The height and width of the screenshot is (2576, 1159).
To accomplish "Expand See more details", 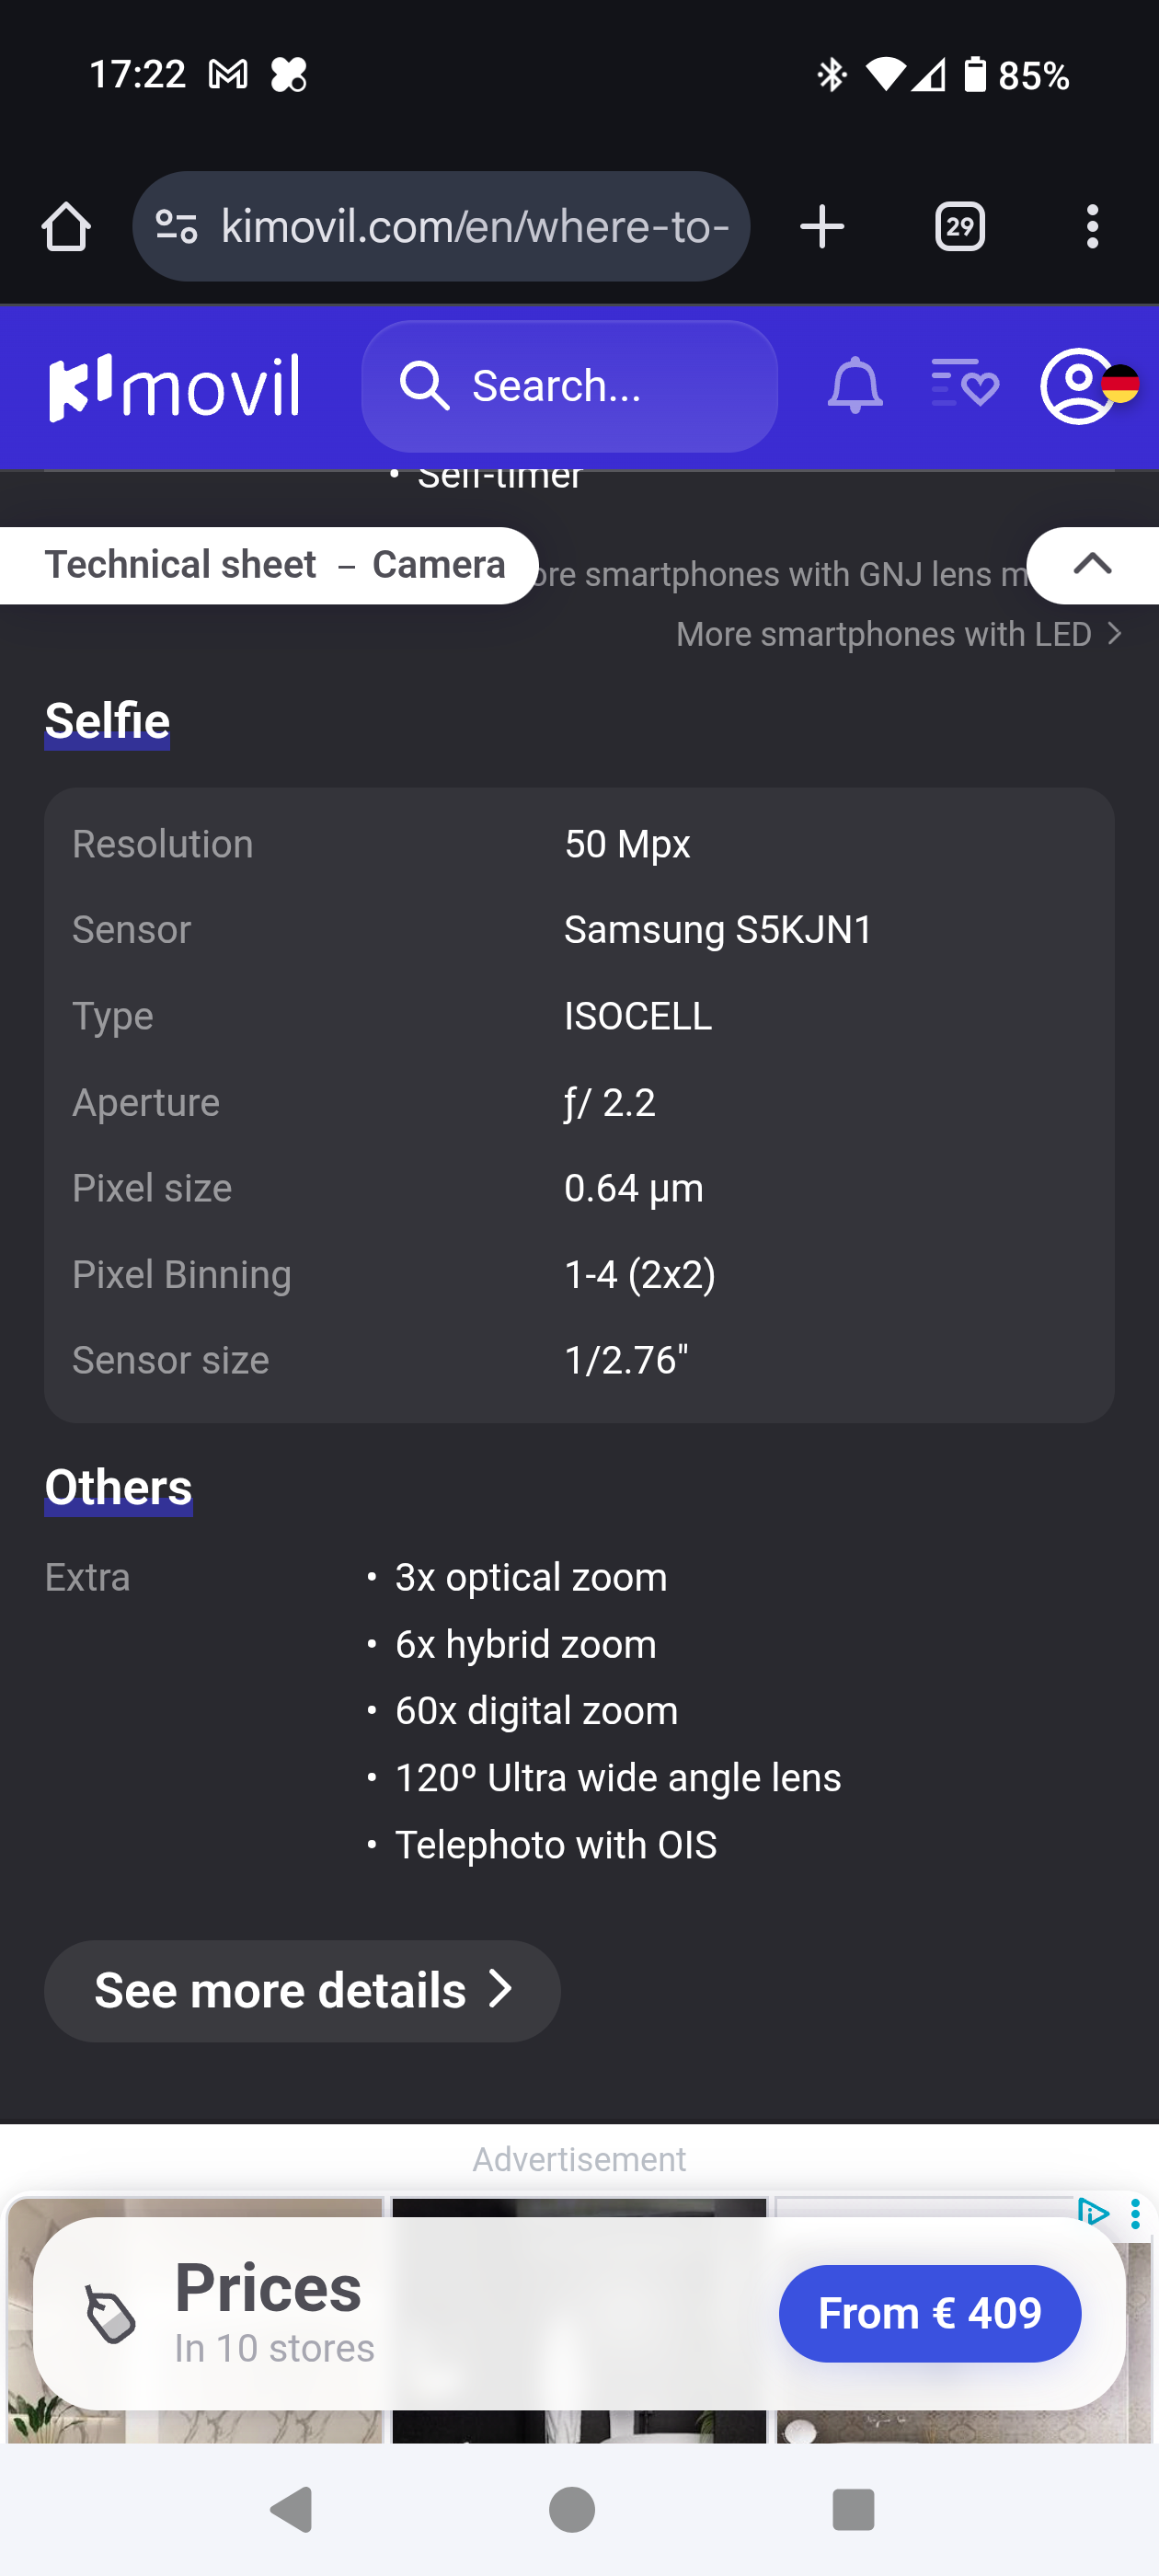I will coord(302,1991).
